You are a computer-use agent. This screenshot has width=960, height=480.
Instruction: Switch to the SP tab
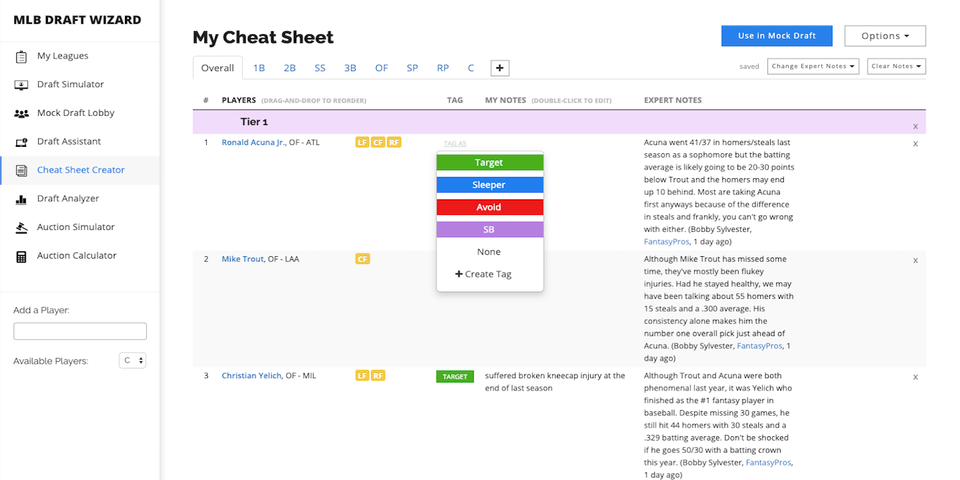[x=412, y=68]
